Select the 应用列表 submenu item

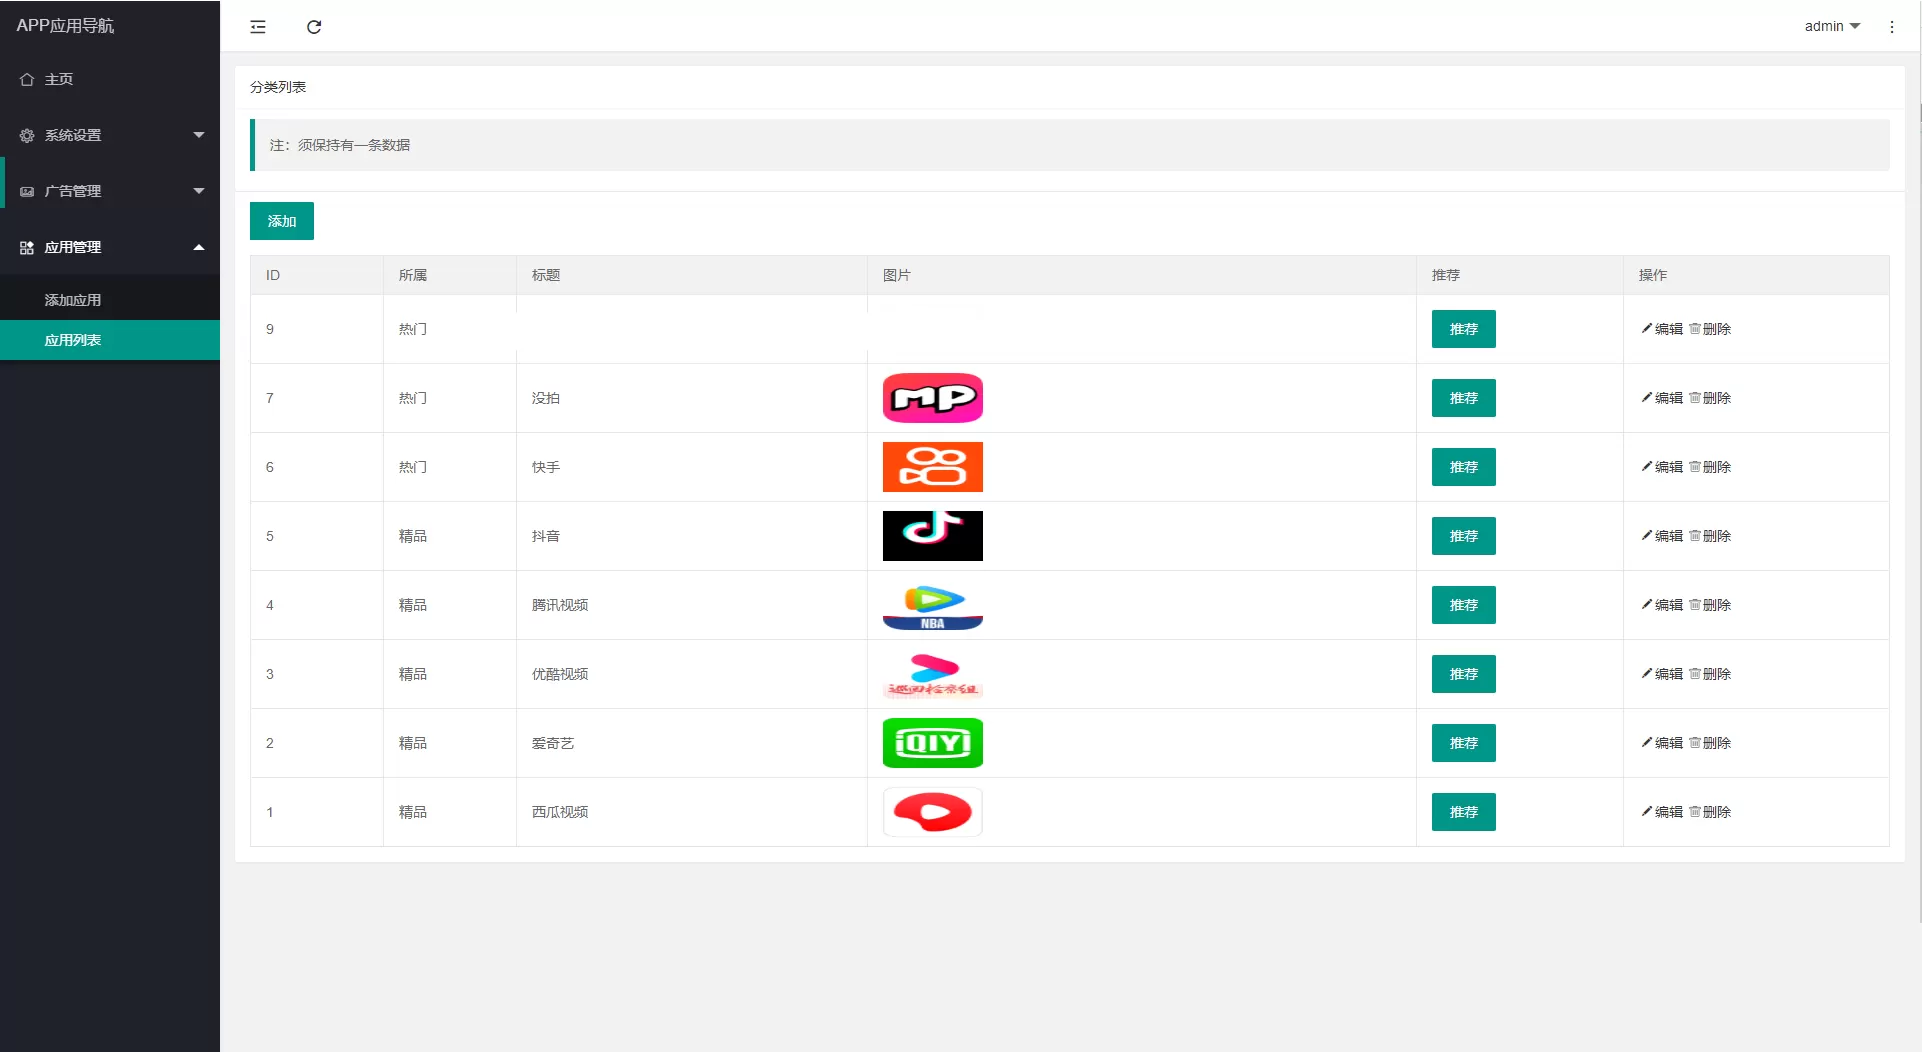(73, 340)
